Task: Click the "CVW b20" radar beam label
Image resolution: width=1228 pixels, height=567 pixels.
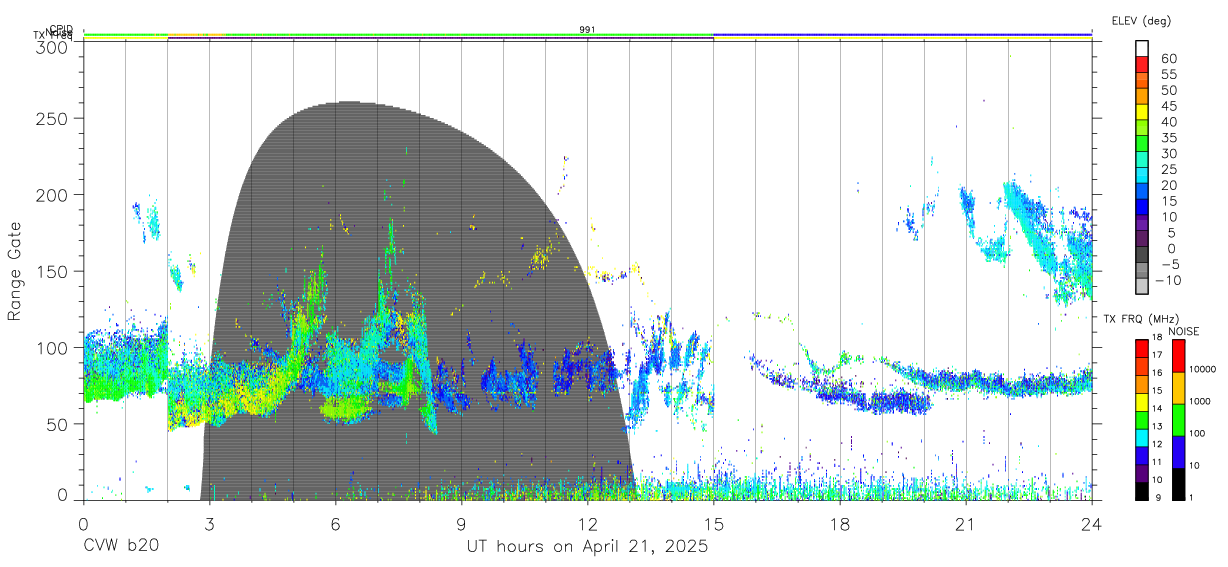Action: pos(120,547)
